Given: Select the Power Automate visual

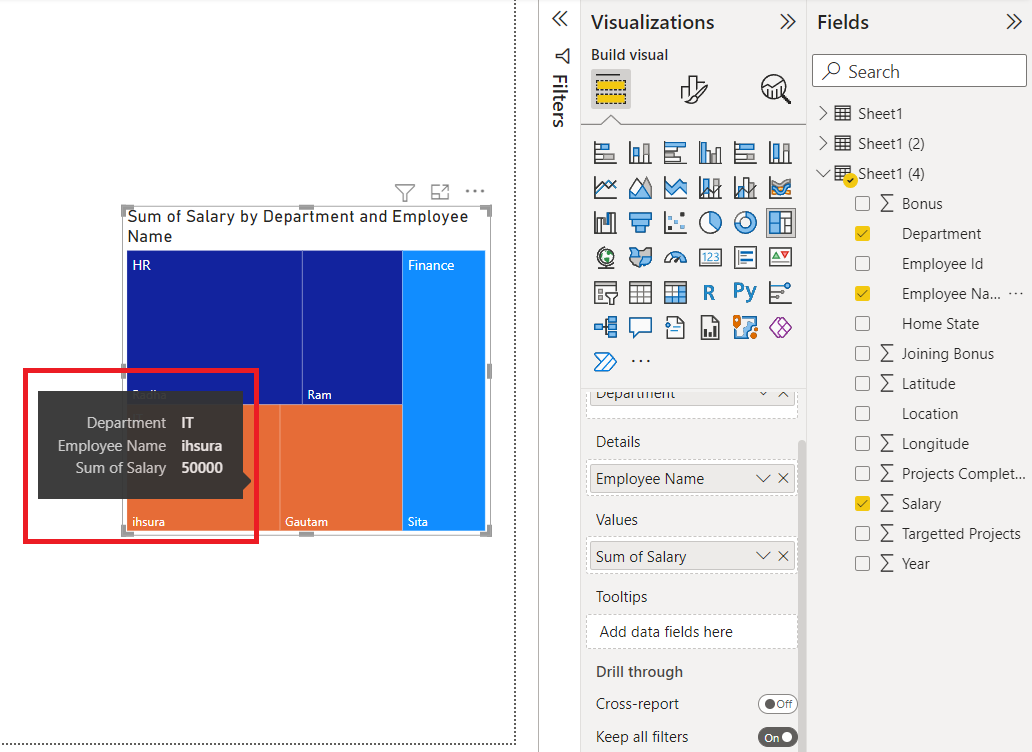Looking at the screenshot, I should pos(605,361).
